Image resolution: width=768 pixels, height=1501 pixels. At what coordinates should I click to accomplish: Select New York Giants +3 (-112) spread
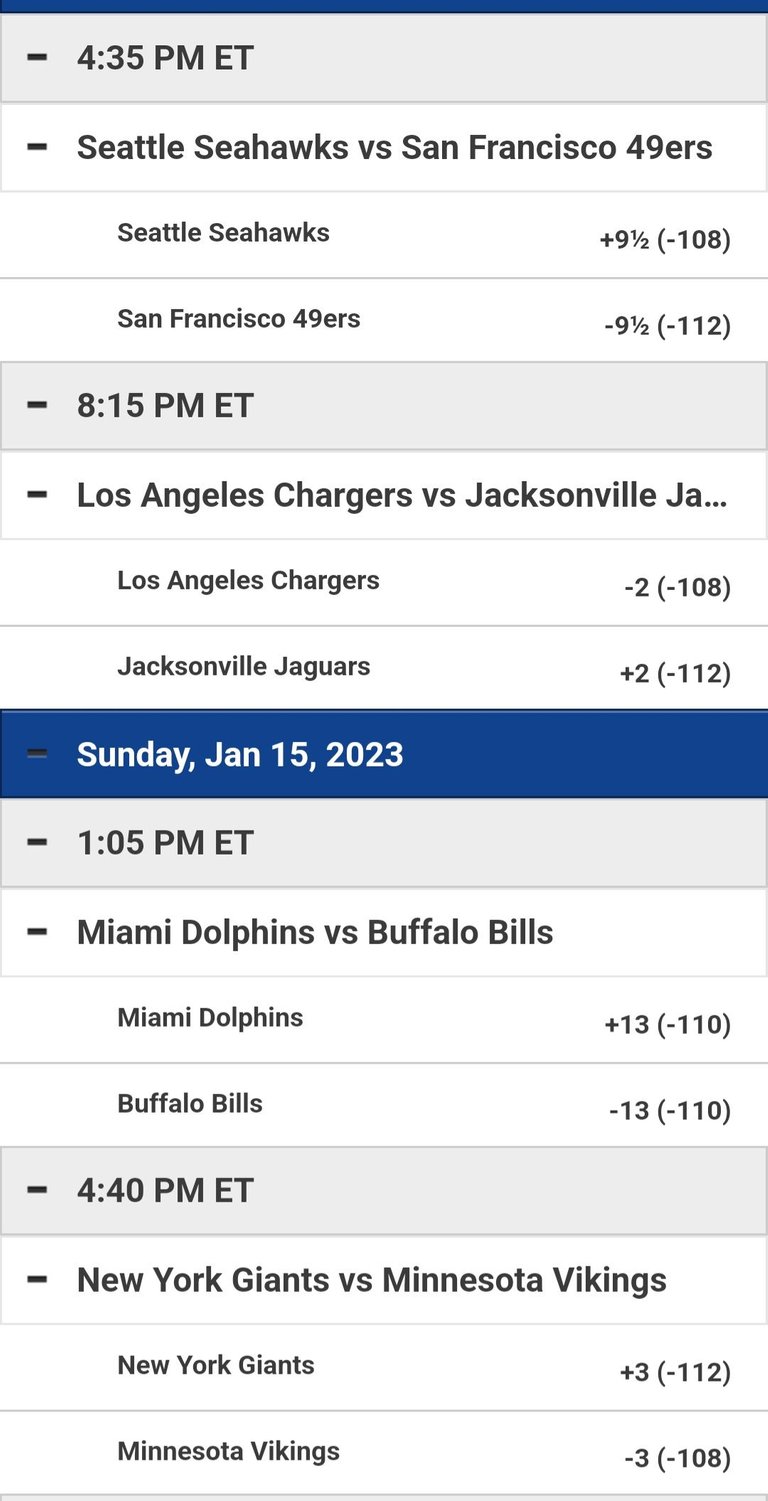tap(675, 1372)
